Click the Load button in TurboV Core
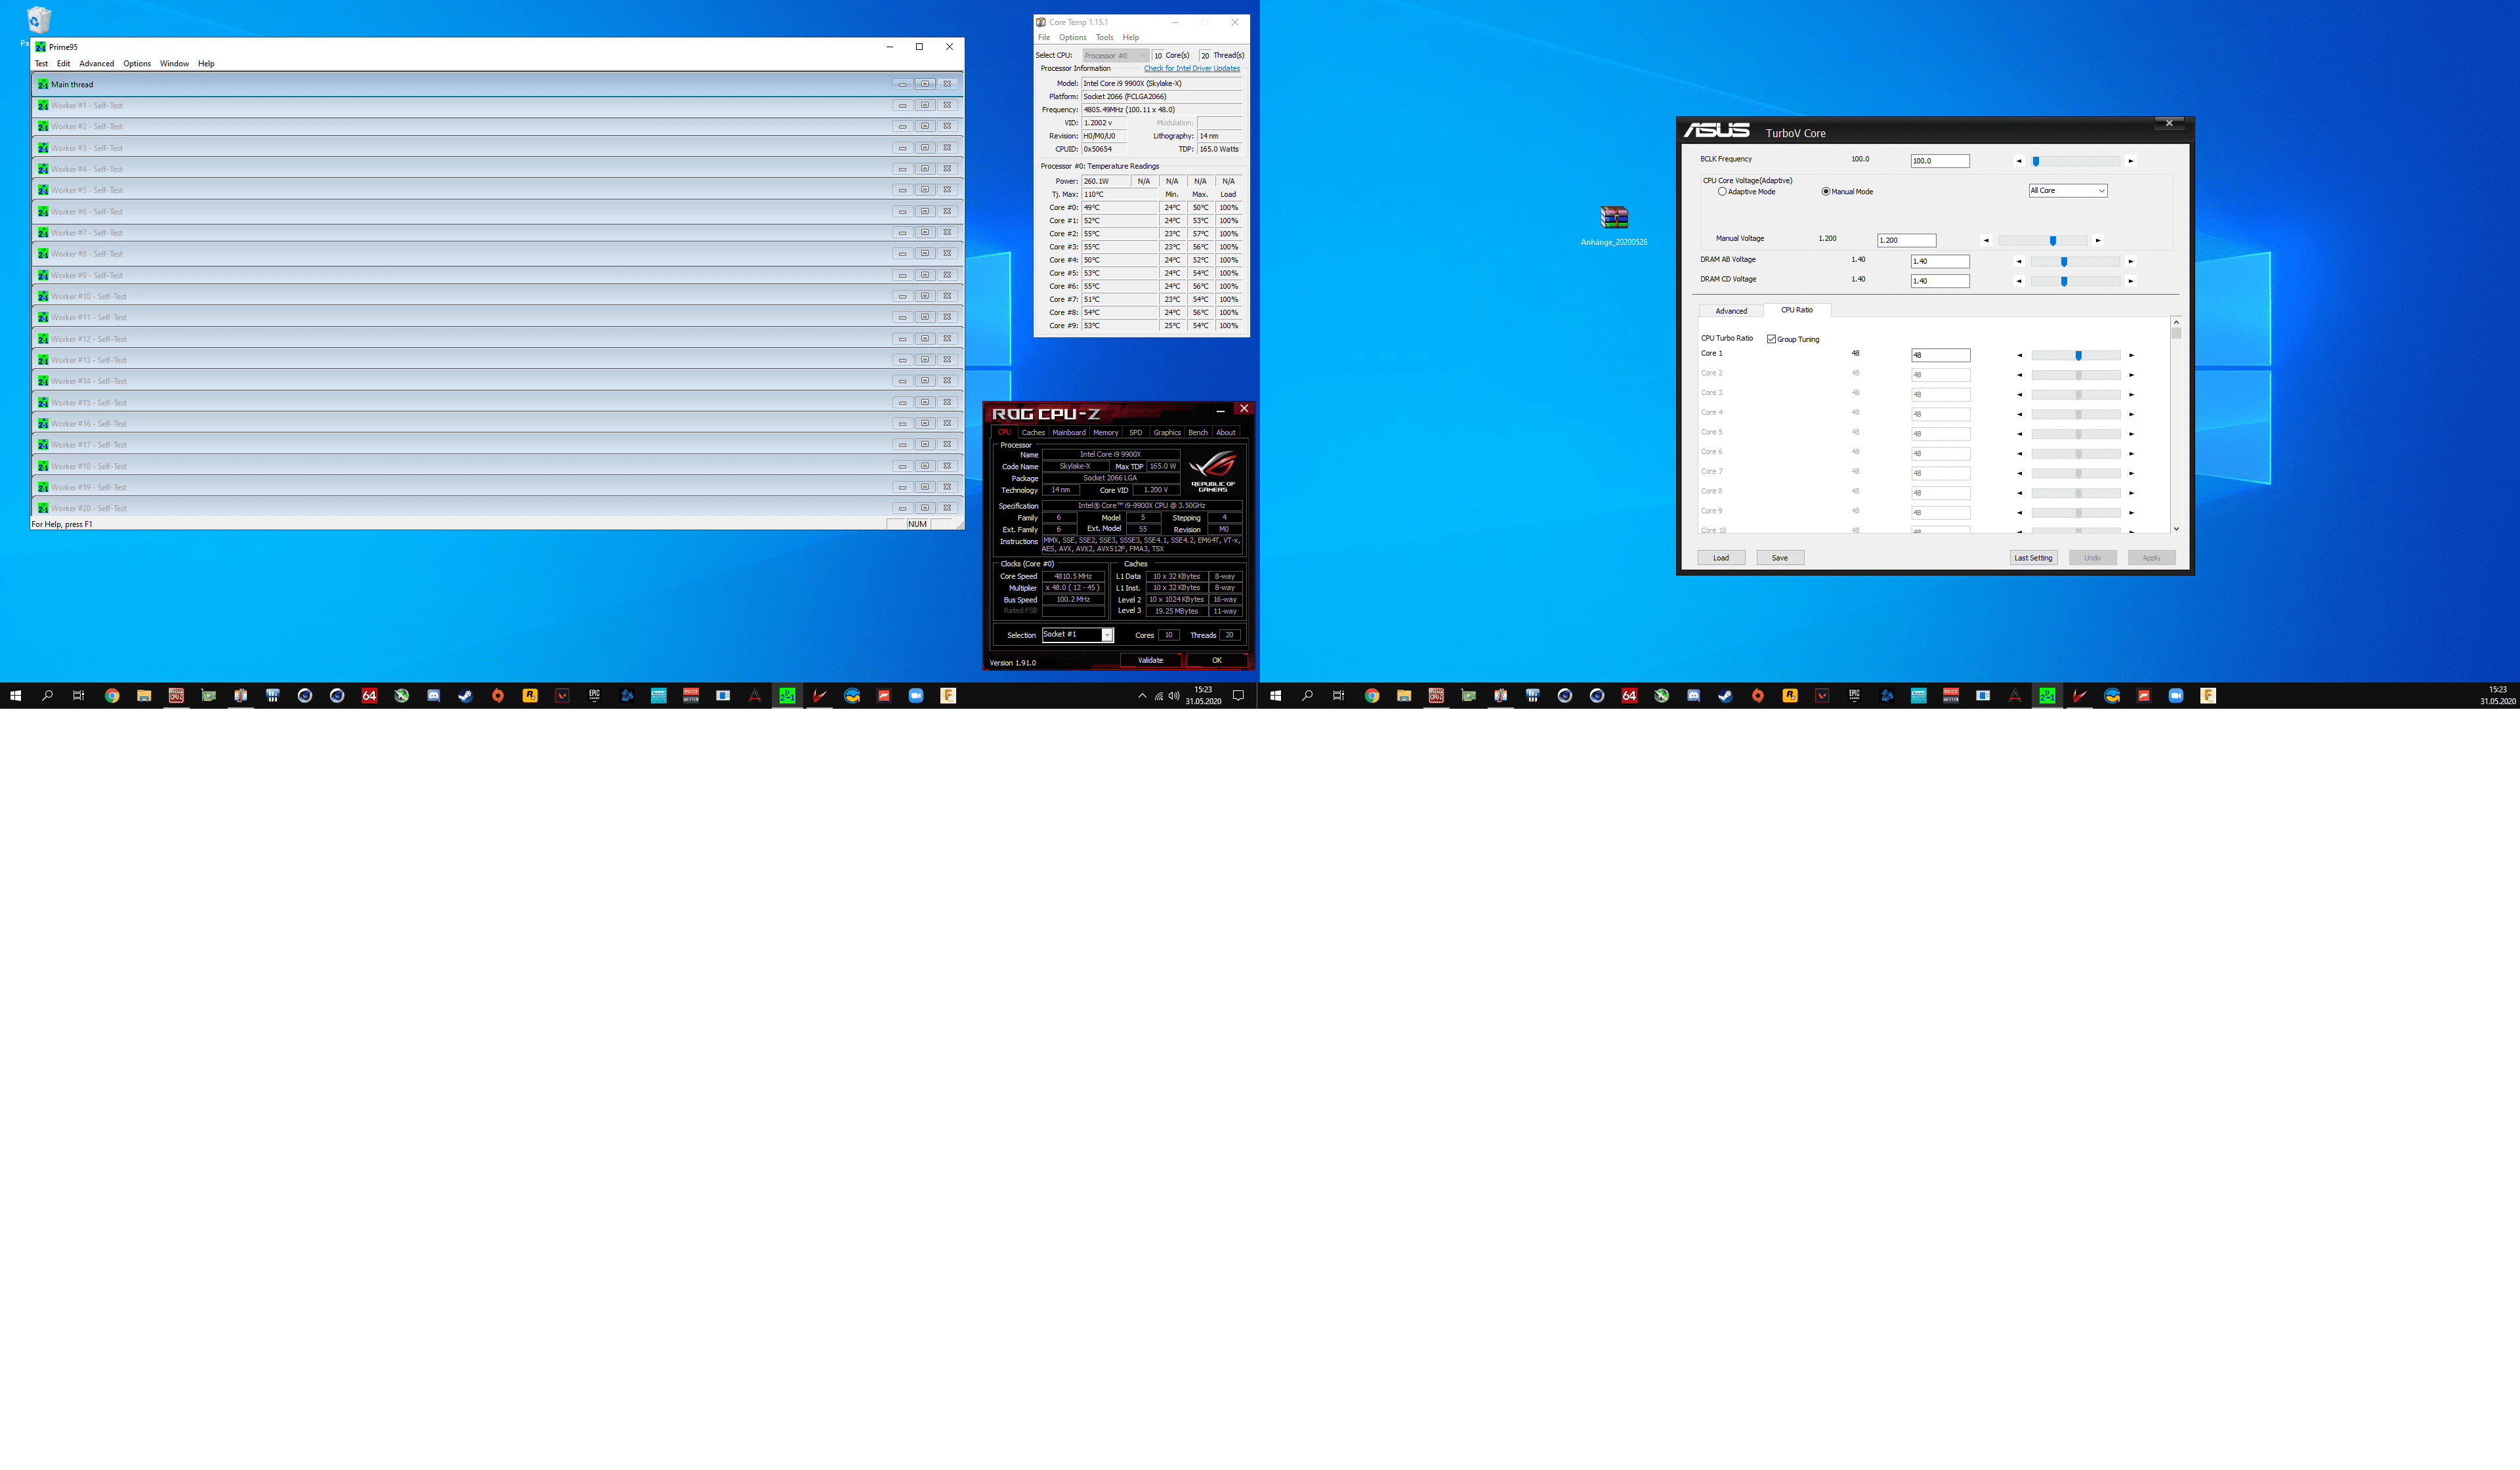Viewport: 2520px width, 1470px height. (1721, 558)
